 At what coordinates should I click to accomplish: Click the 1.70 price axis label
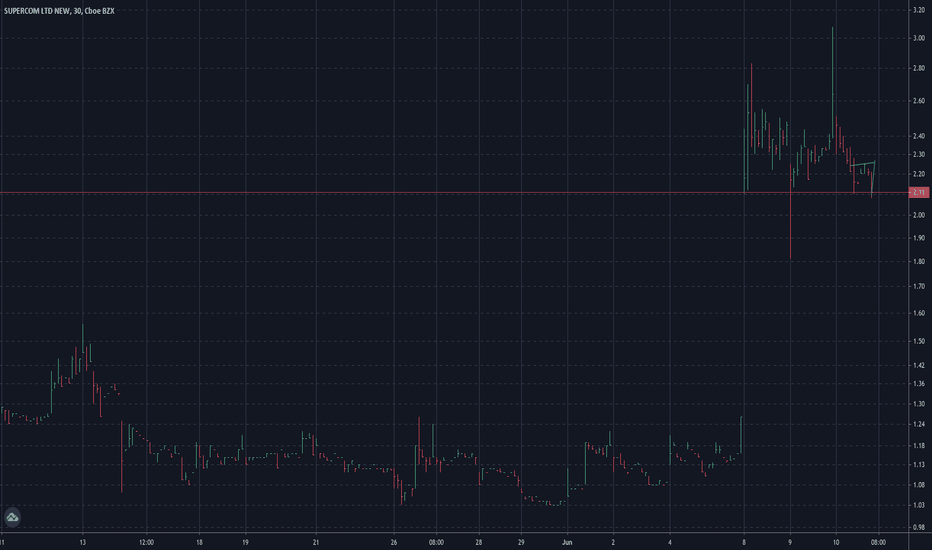(918, 286)
